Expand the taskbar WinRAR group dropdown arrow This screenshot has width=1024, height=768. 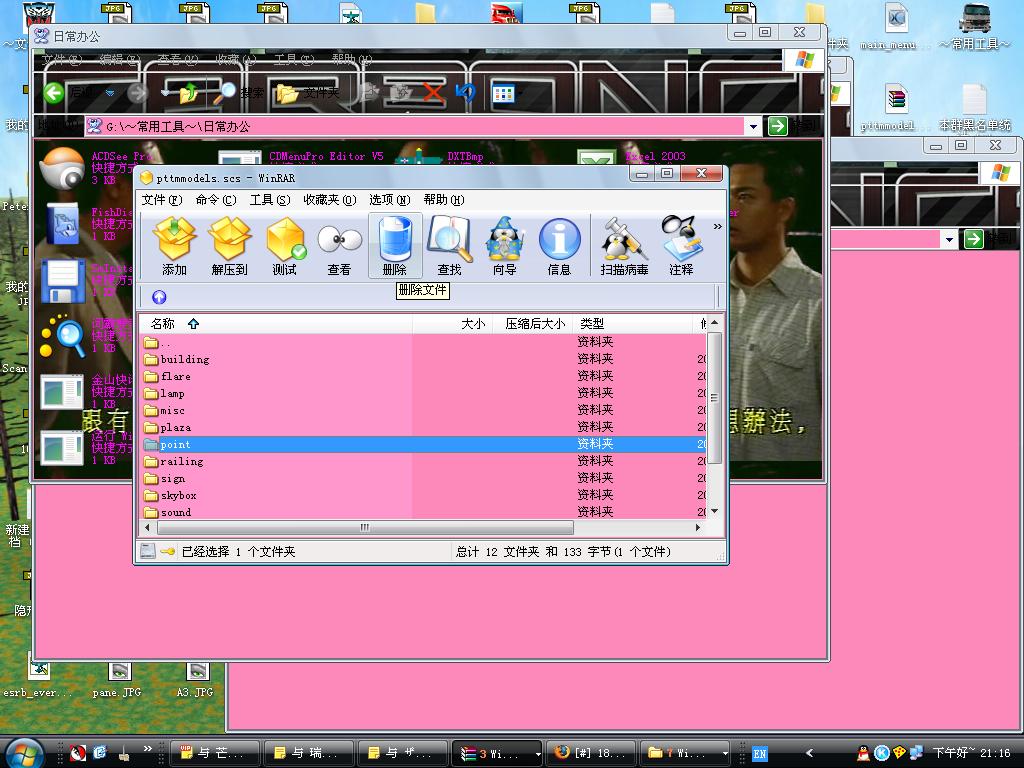pos(538,753)
